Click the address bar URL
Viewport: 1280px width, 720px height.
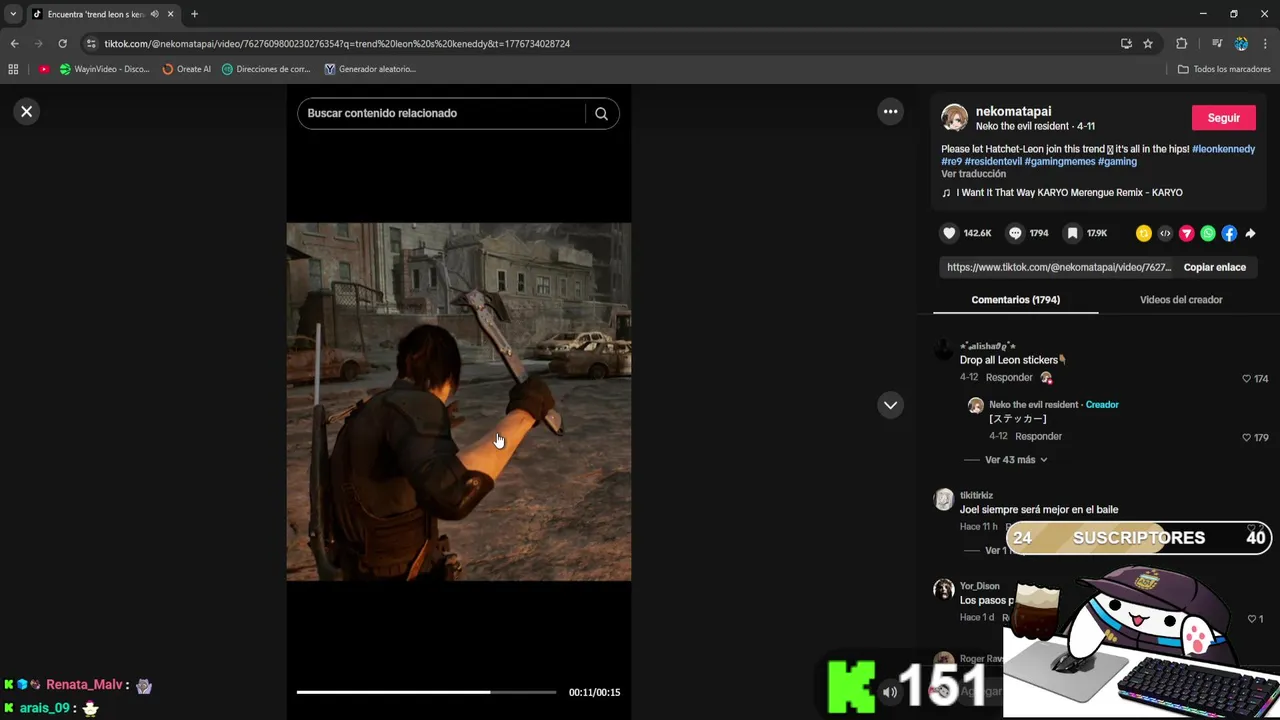tap(337, 44)
